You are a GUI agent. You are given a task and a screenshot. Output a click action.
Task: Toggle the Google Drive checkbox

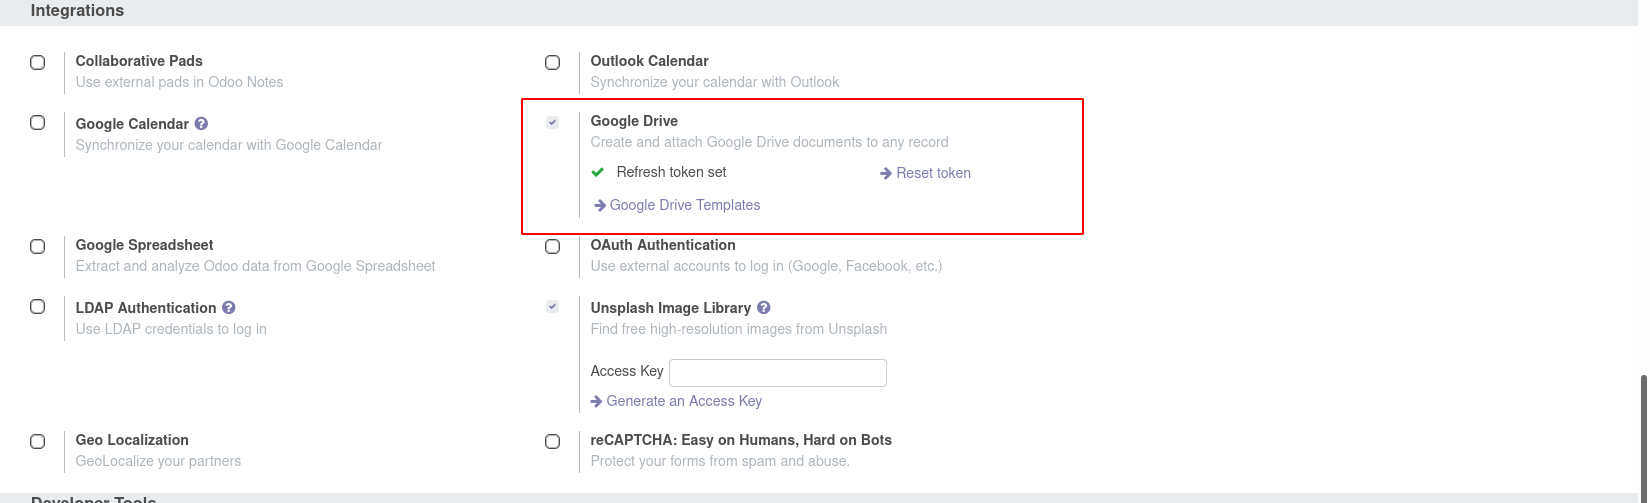coord(553,122)
